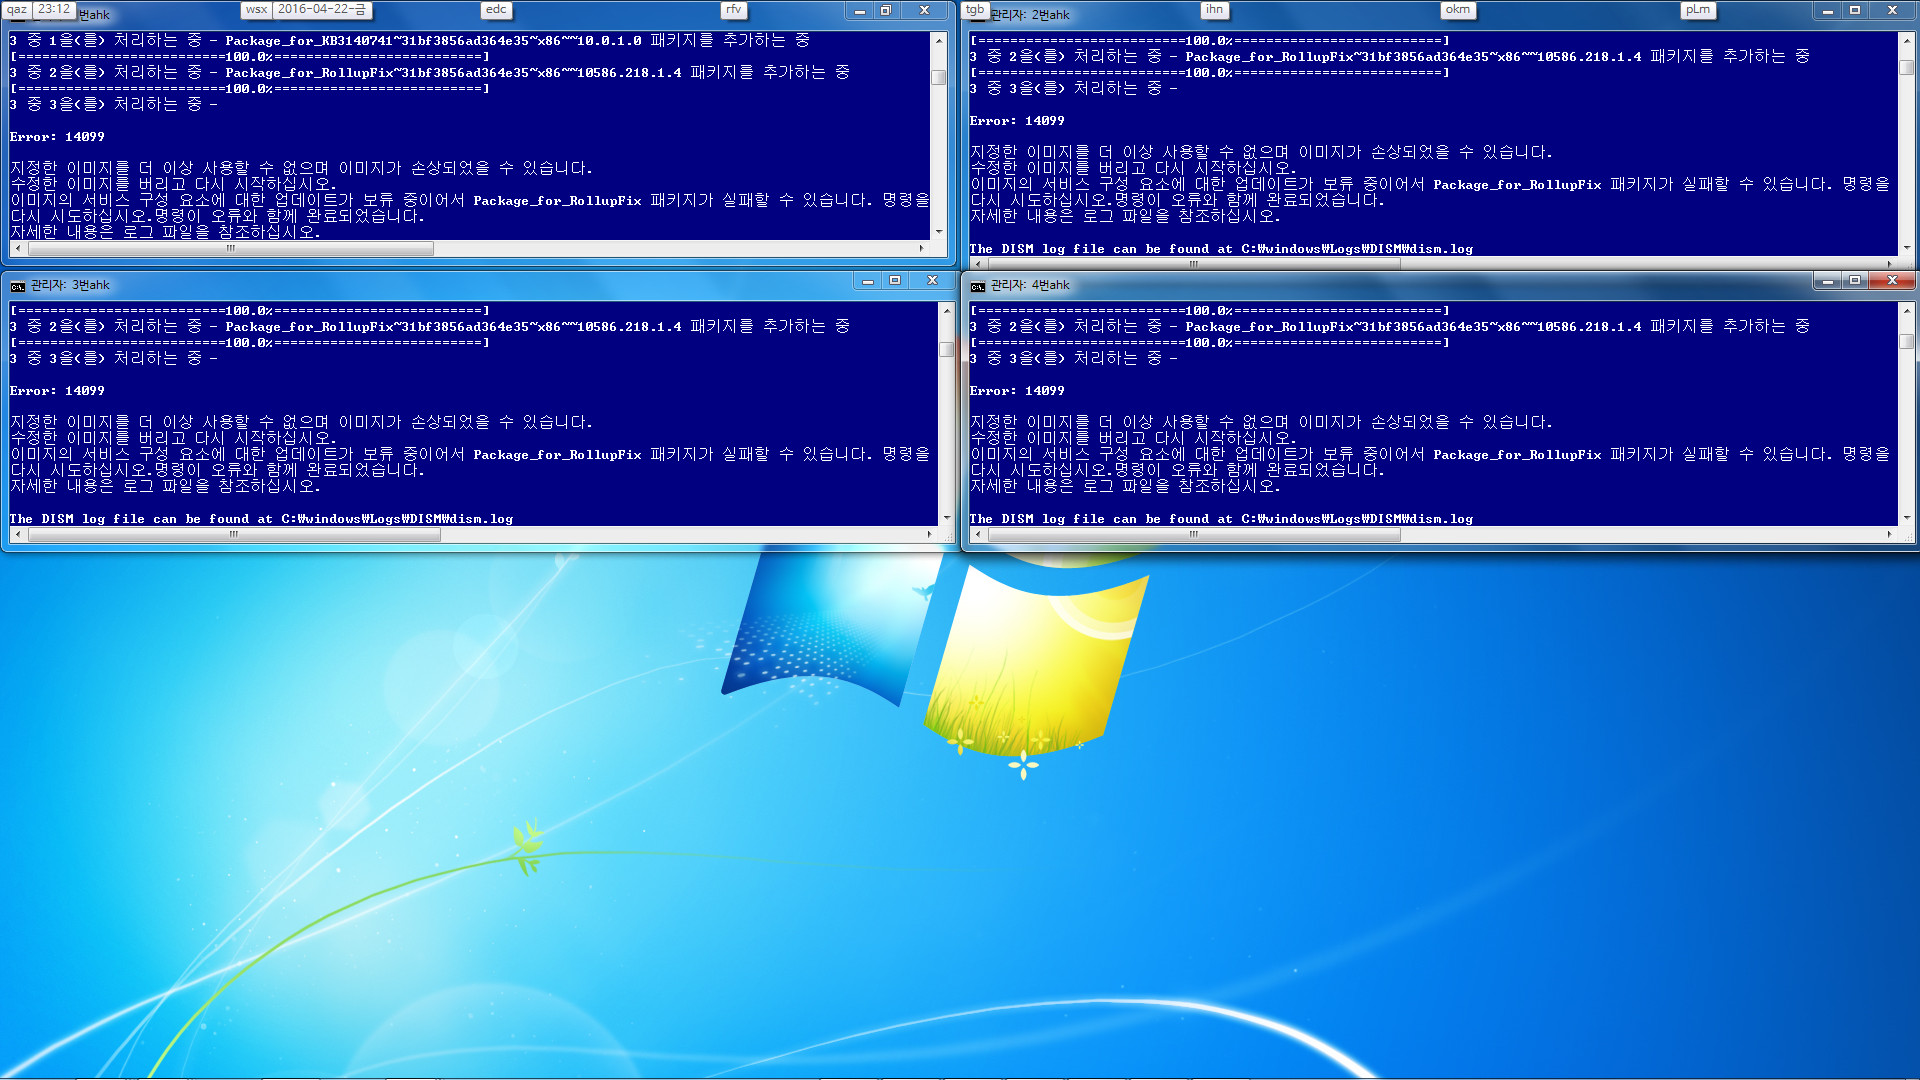
Task: Close the top-left console window
Action: [x=924, y=11]
